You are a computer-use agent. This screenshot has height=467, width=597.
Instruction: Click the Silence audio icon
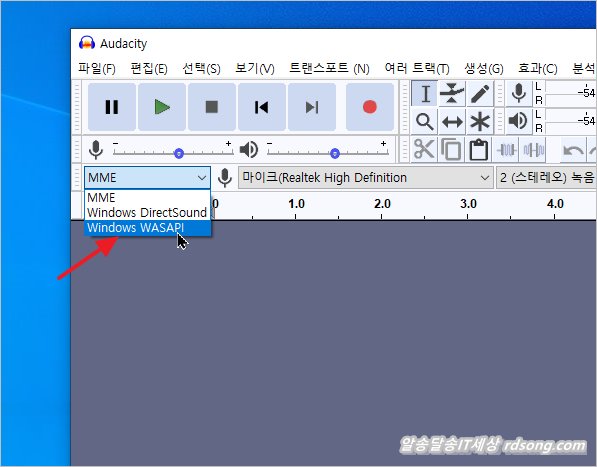(x=533, y=149)
